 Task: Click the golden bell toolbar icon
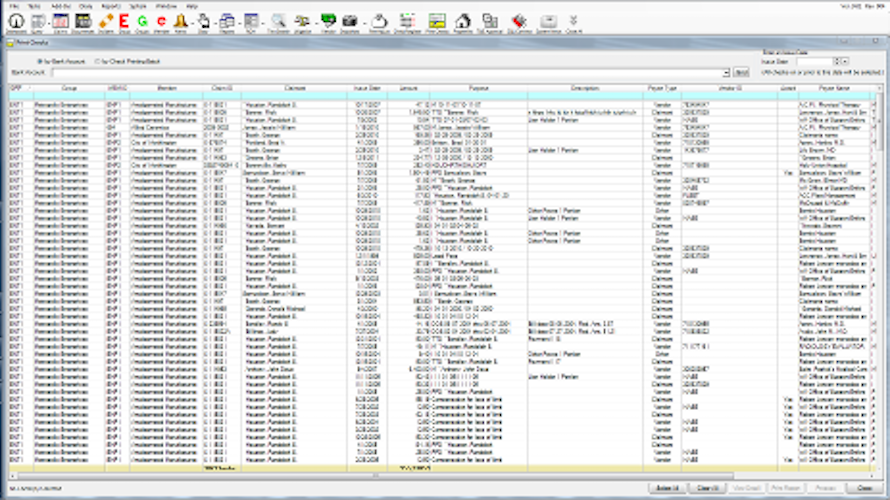(180, 22)
